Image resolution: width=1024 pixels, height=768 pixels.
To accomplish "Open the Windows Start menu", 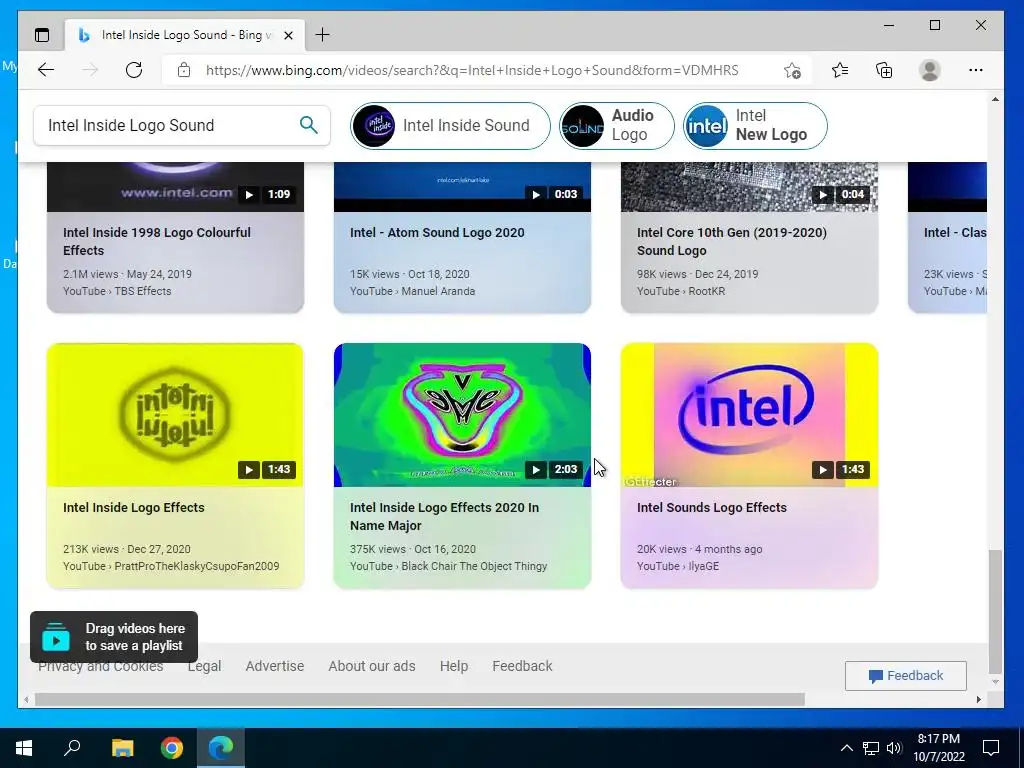I will (x=24, y=748).
